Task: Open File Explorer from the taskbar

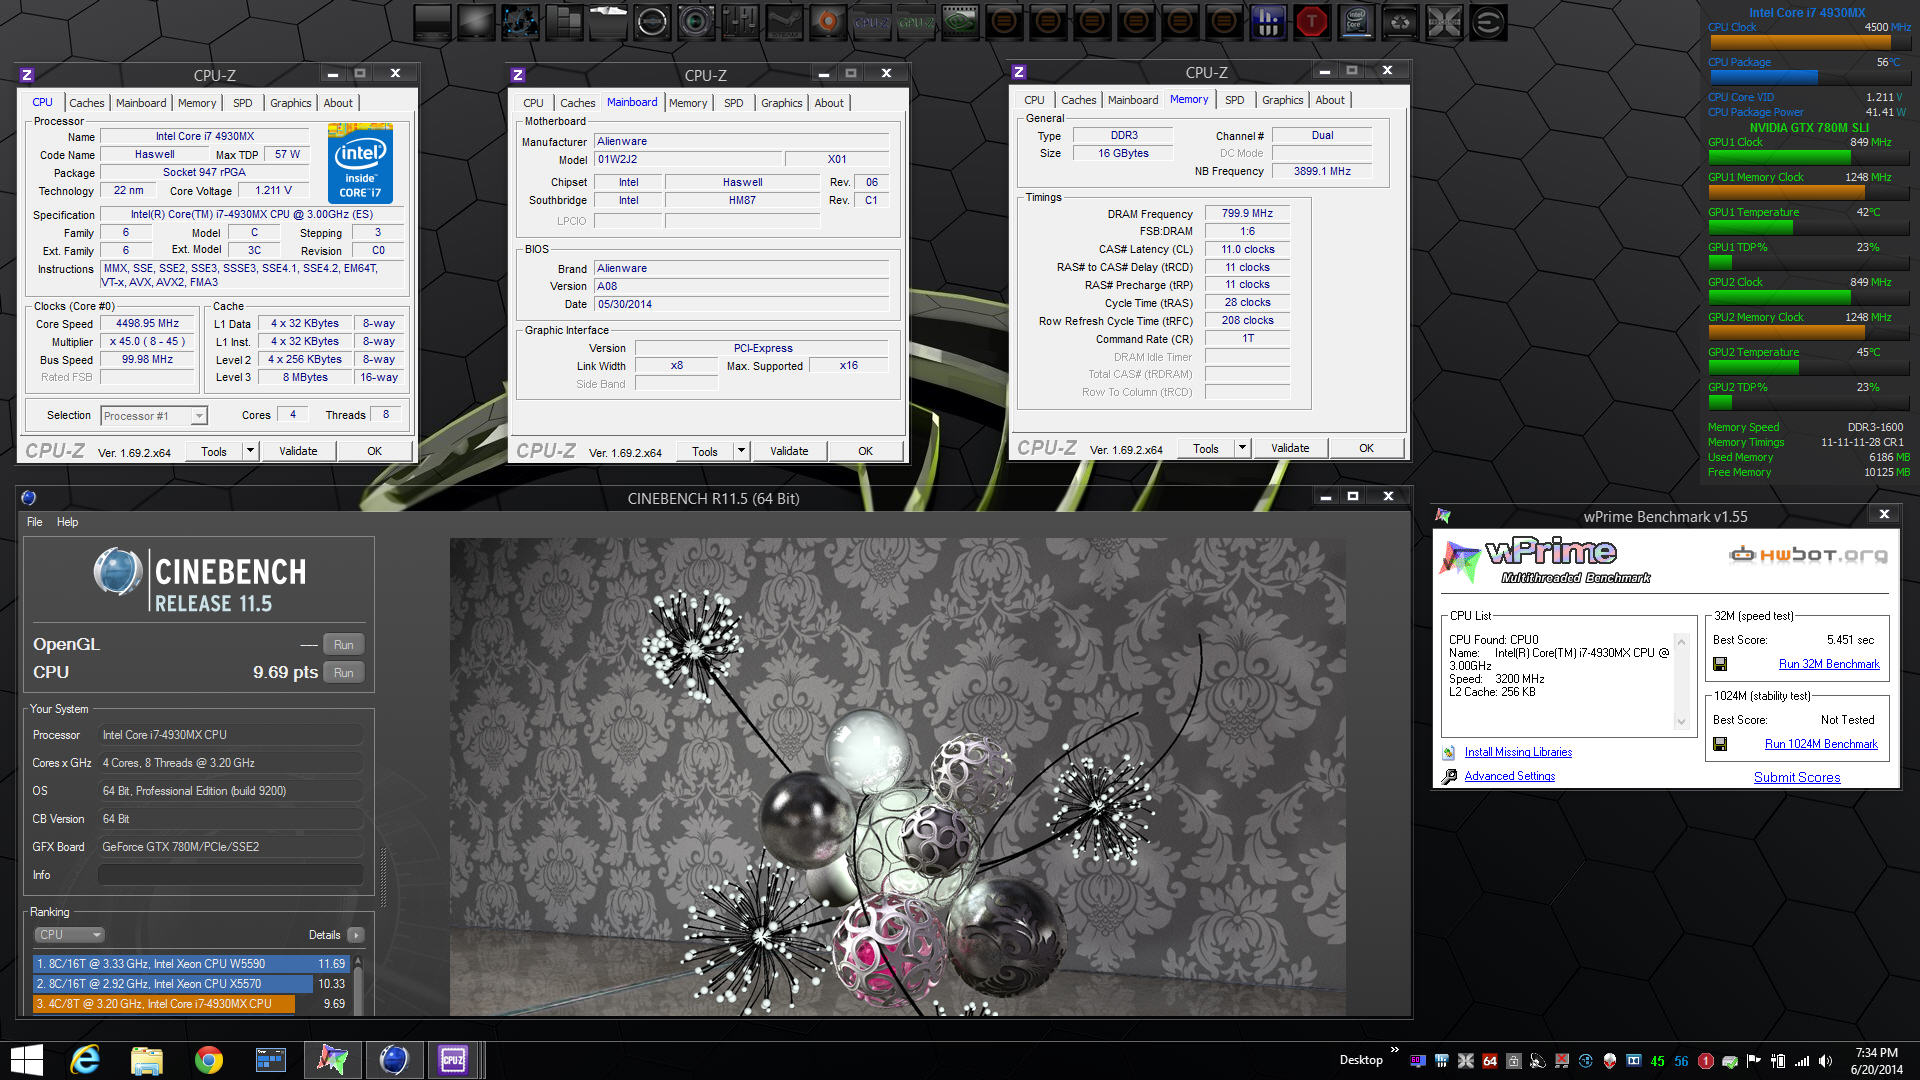Action: [147, 1060]
